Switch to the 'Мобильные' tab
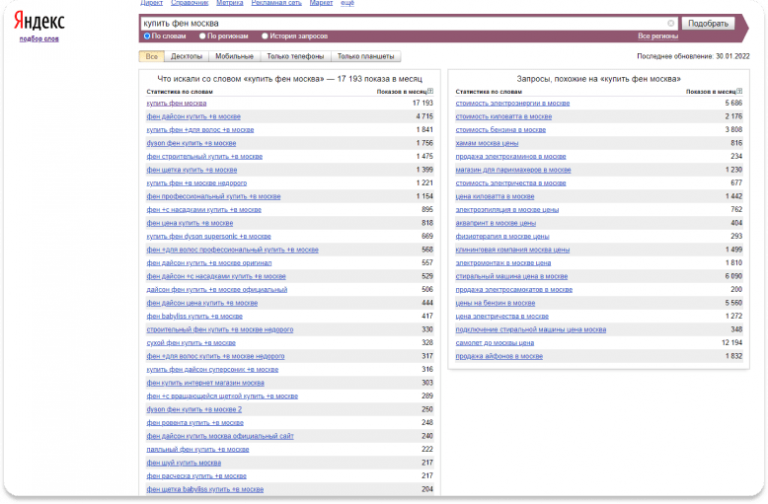The image size is (768, 504). tap(235, 57)
